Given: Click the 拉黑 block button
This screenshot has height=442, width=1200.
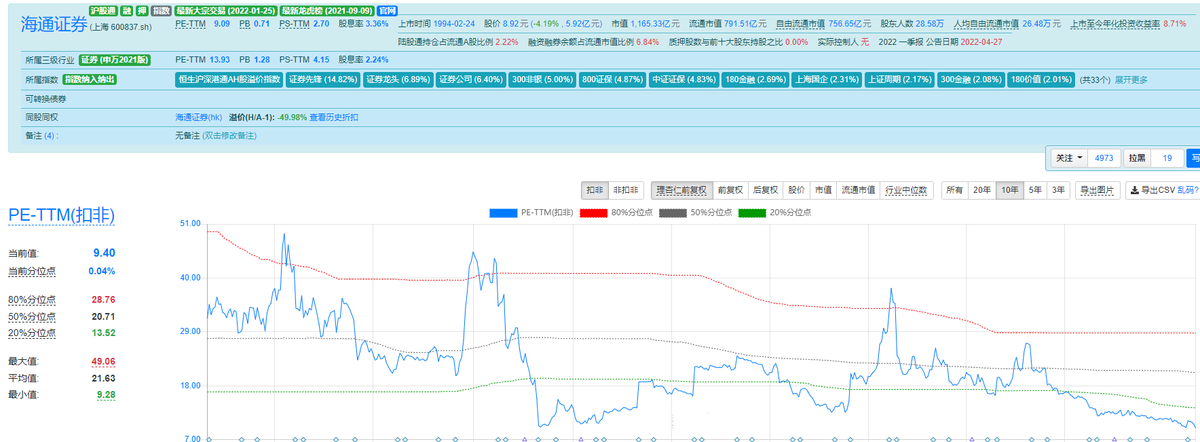Looking at the screenshot, I should pos(1136,158).
